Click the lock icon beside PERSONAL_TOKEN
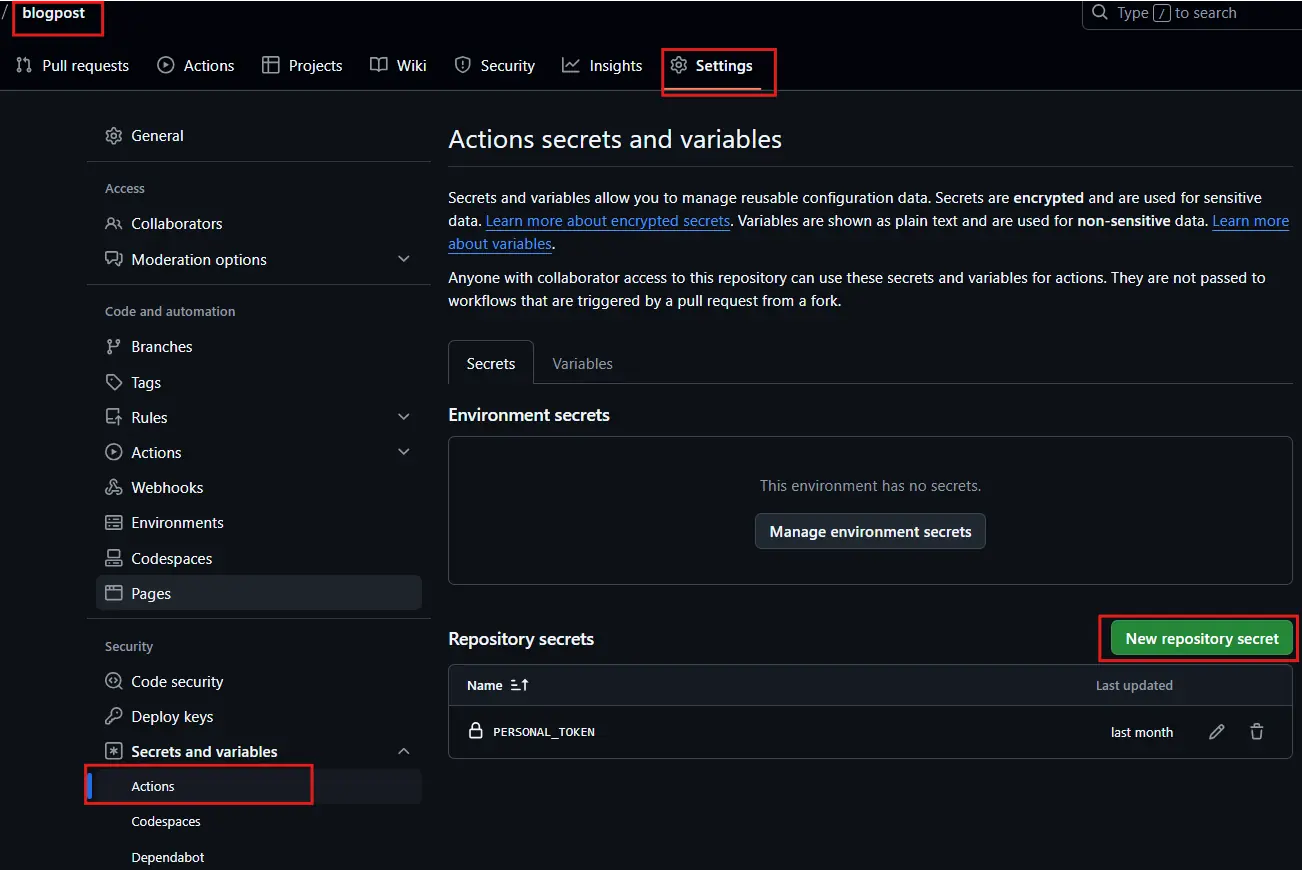 point(476,731)
